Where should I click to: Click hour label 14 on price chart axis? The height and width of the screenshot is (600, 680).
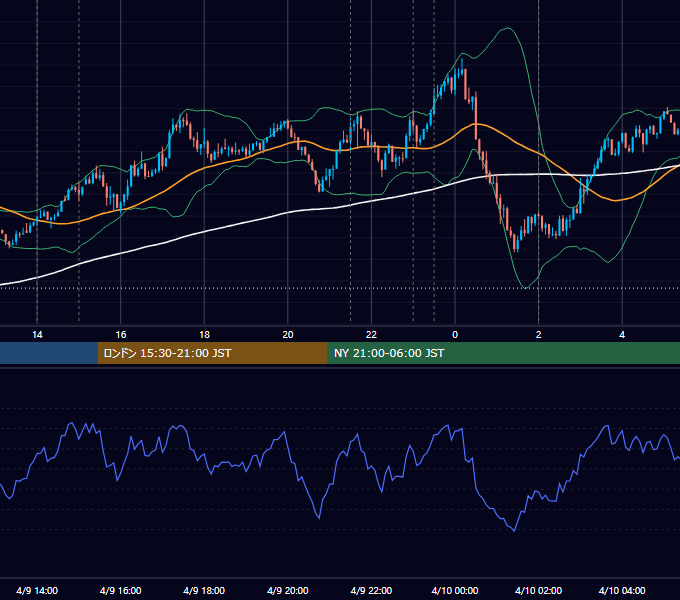click(37, 335)
